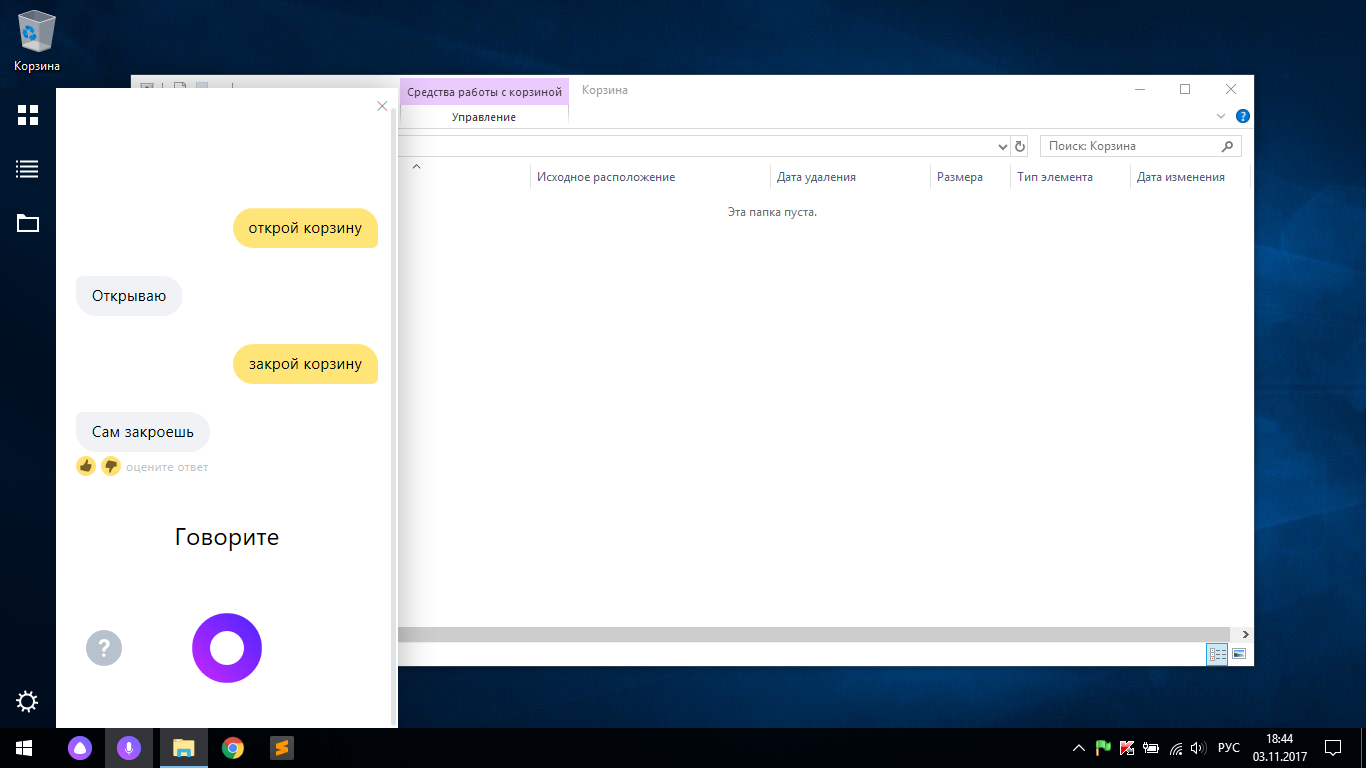Open the gray question mark help in Alice
Image resolution: width=1366 pixels, height=768 pixels.
click(x=104, y=648)
